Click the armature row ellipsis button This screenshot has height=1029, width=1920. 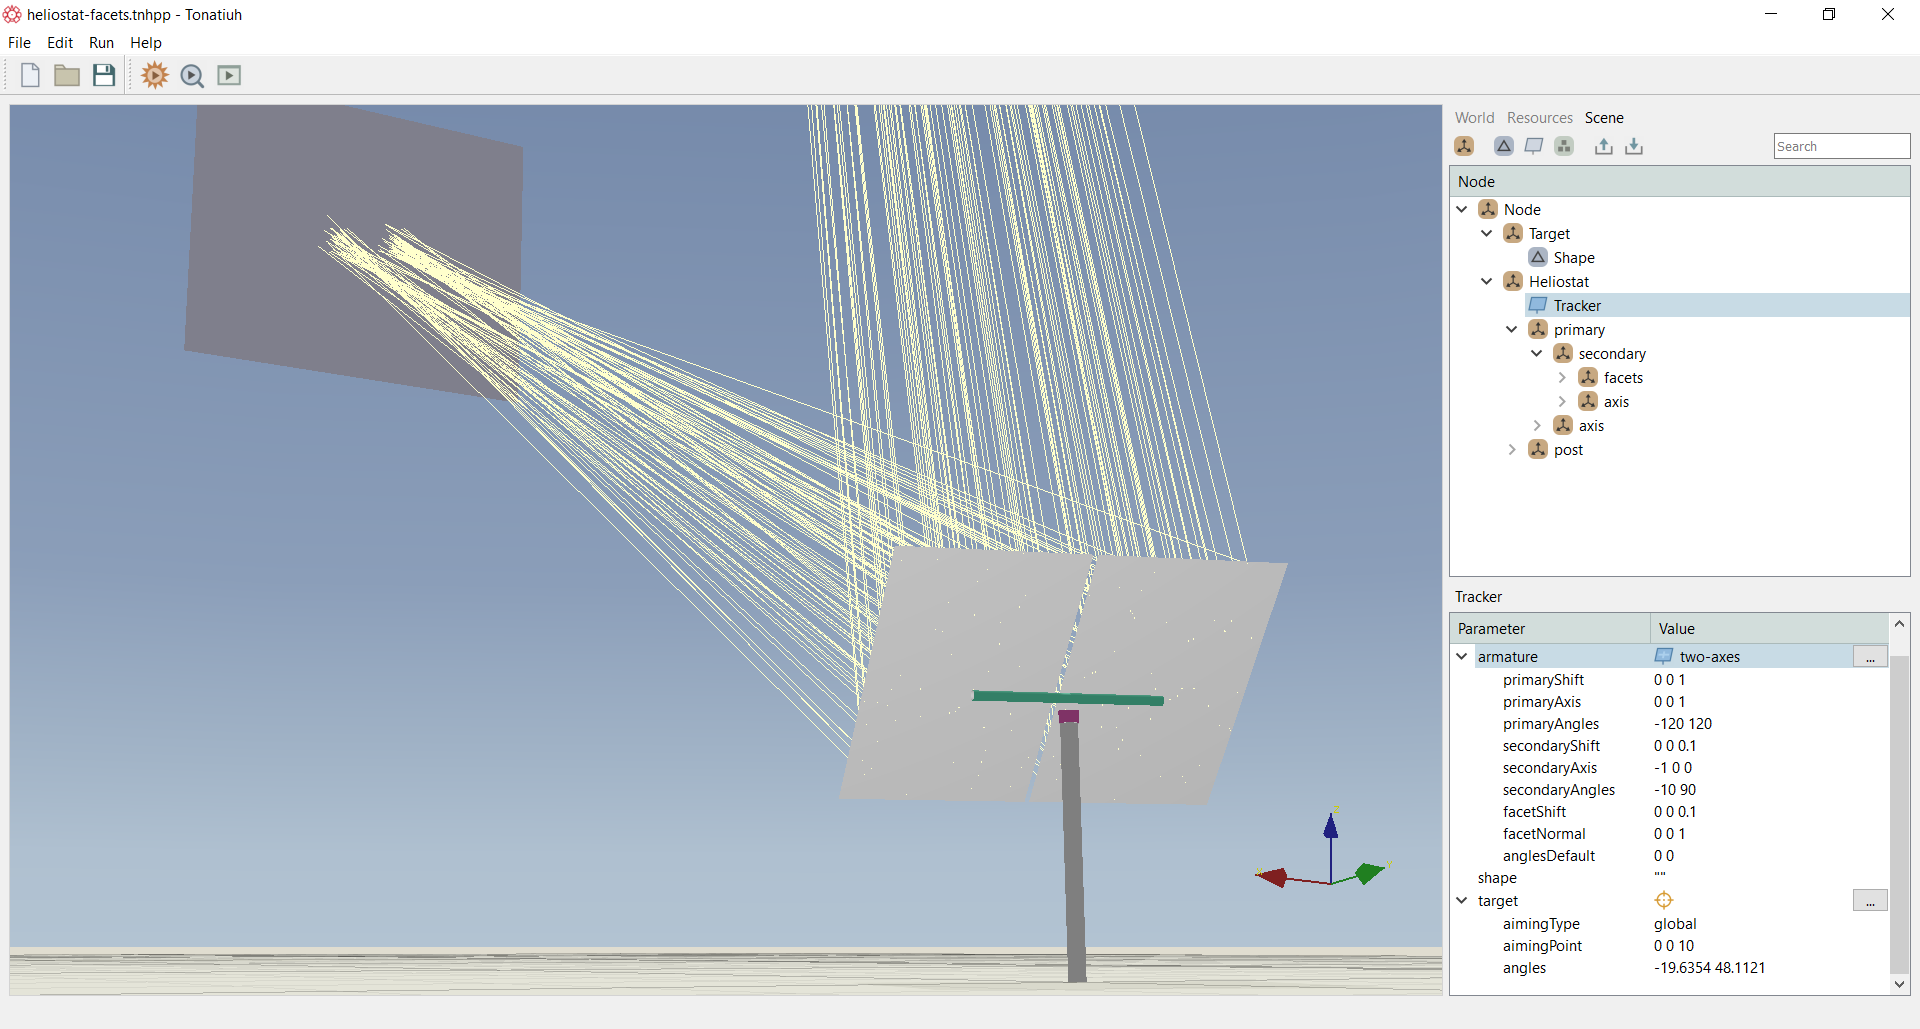(x=1870, y=656)
